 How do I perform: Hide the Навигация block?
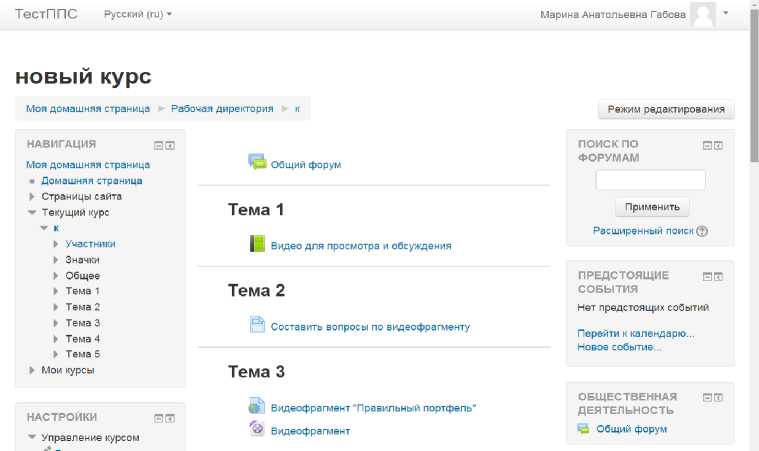(x=158, y=145)
